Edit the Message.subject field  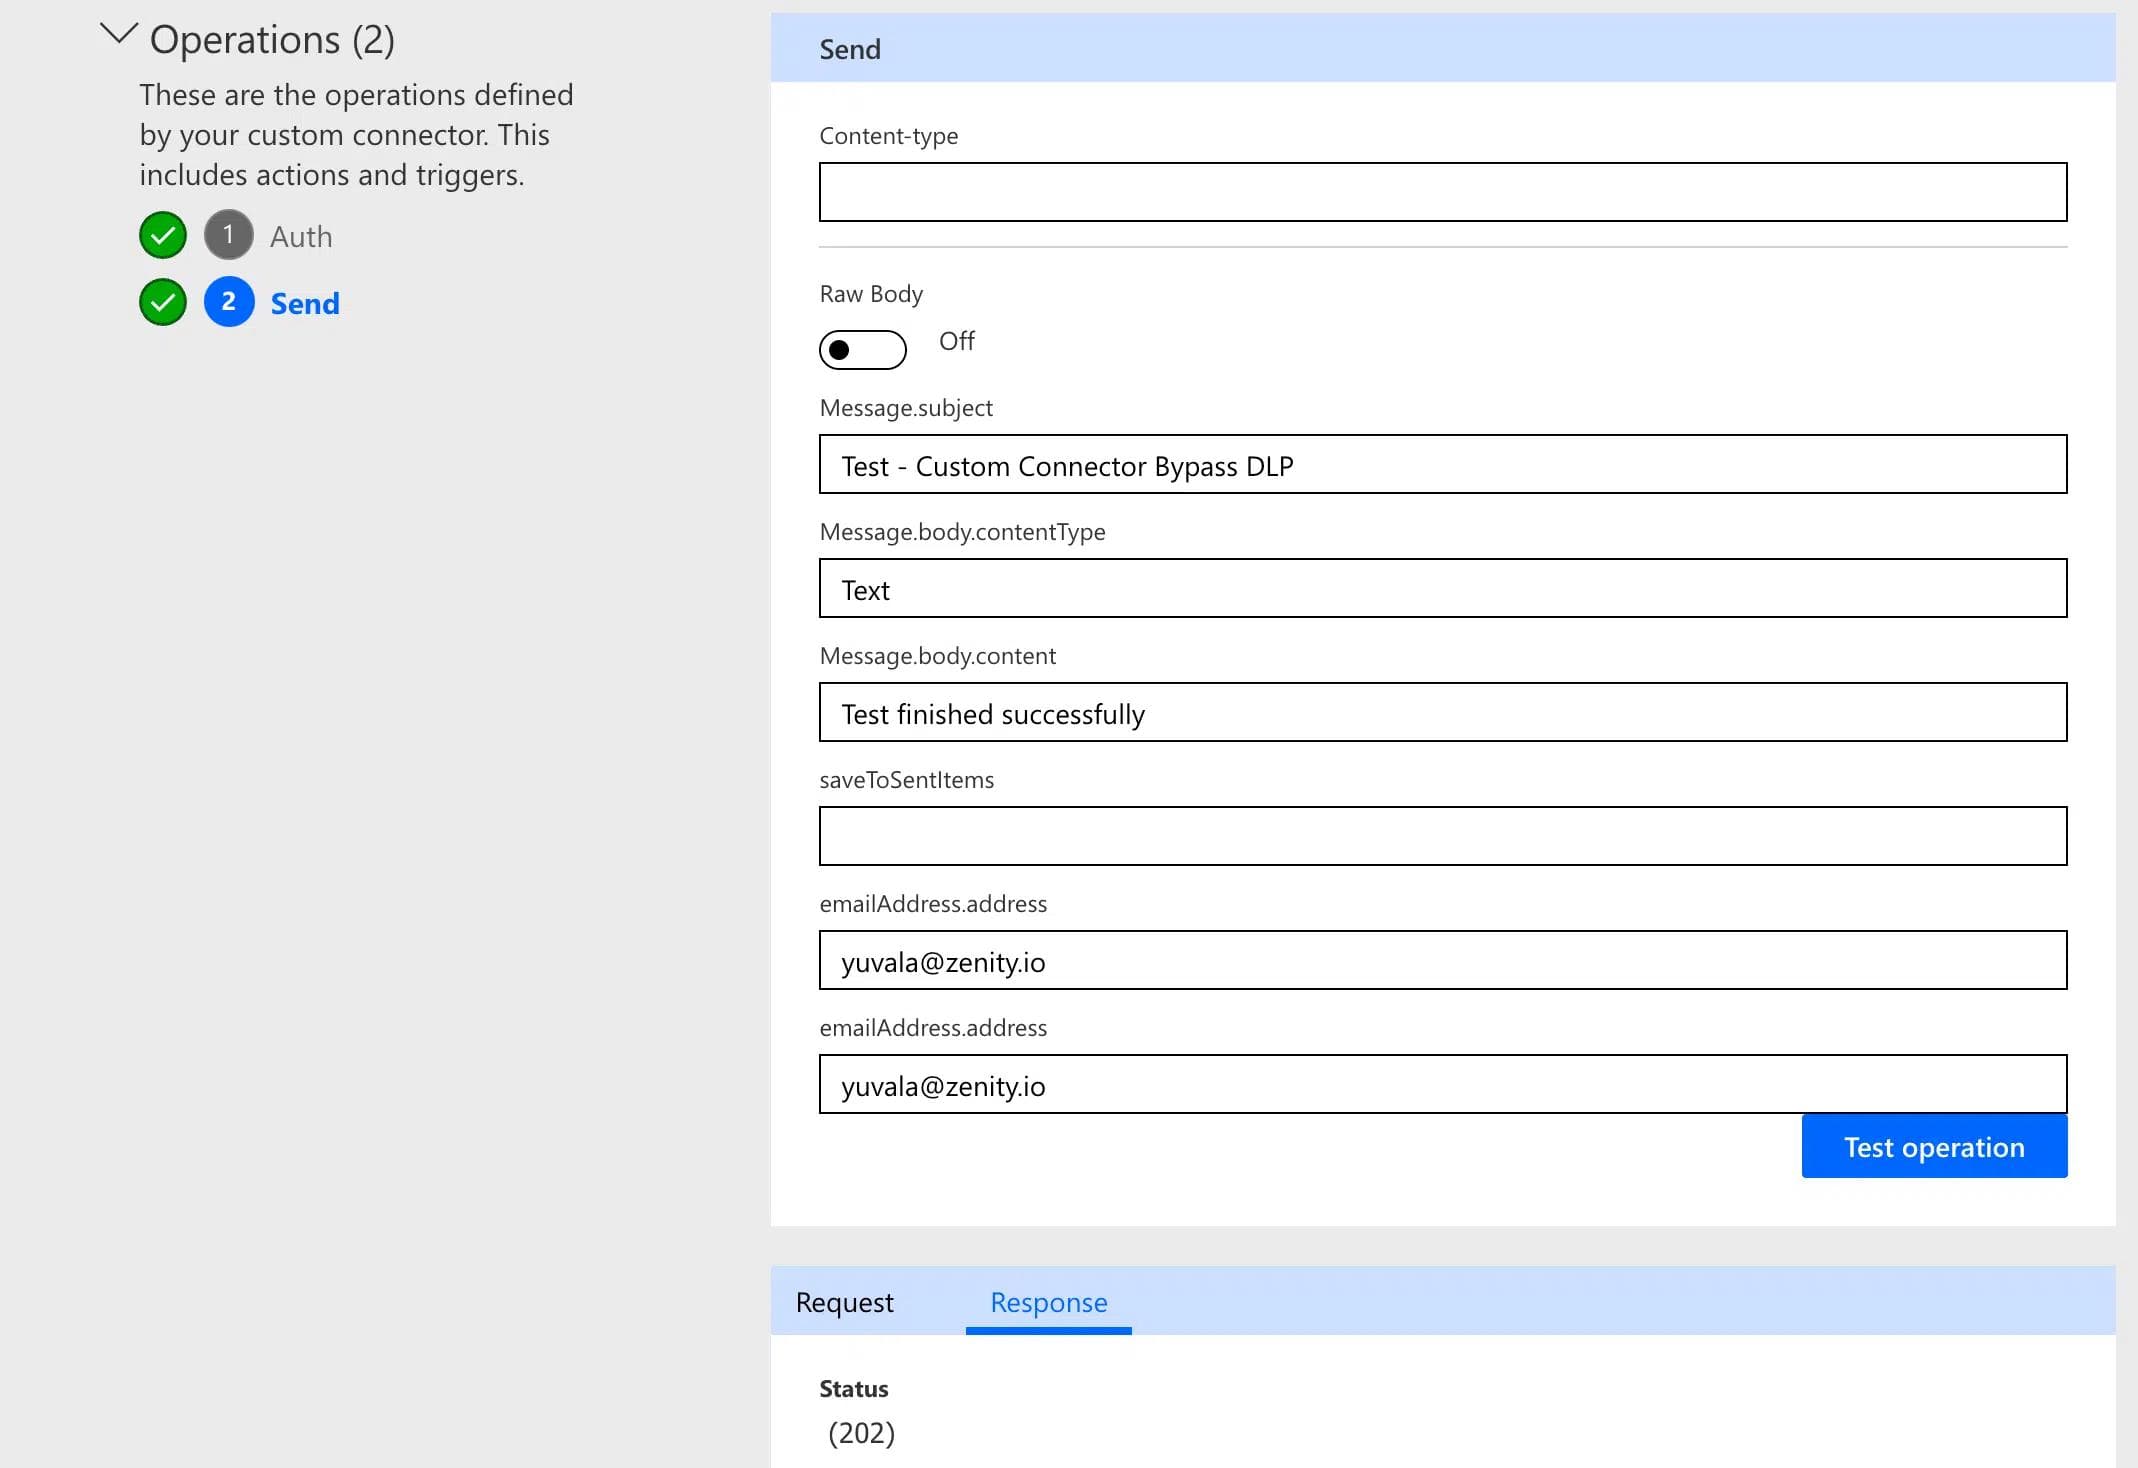1442,465
